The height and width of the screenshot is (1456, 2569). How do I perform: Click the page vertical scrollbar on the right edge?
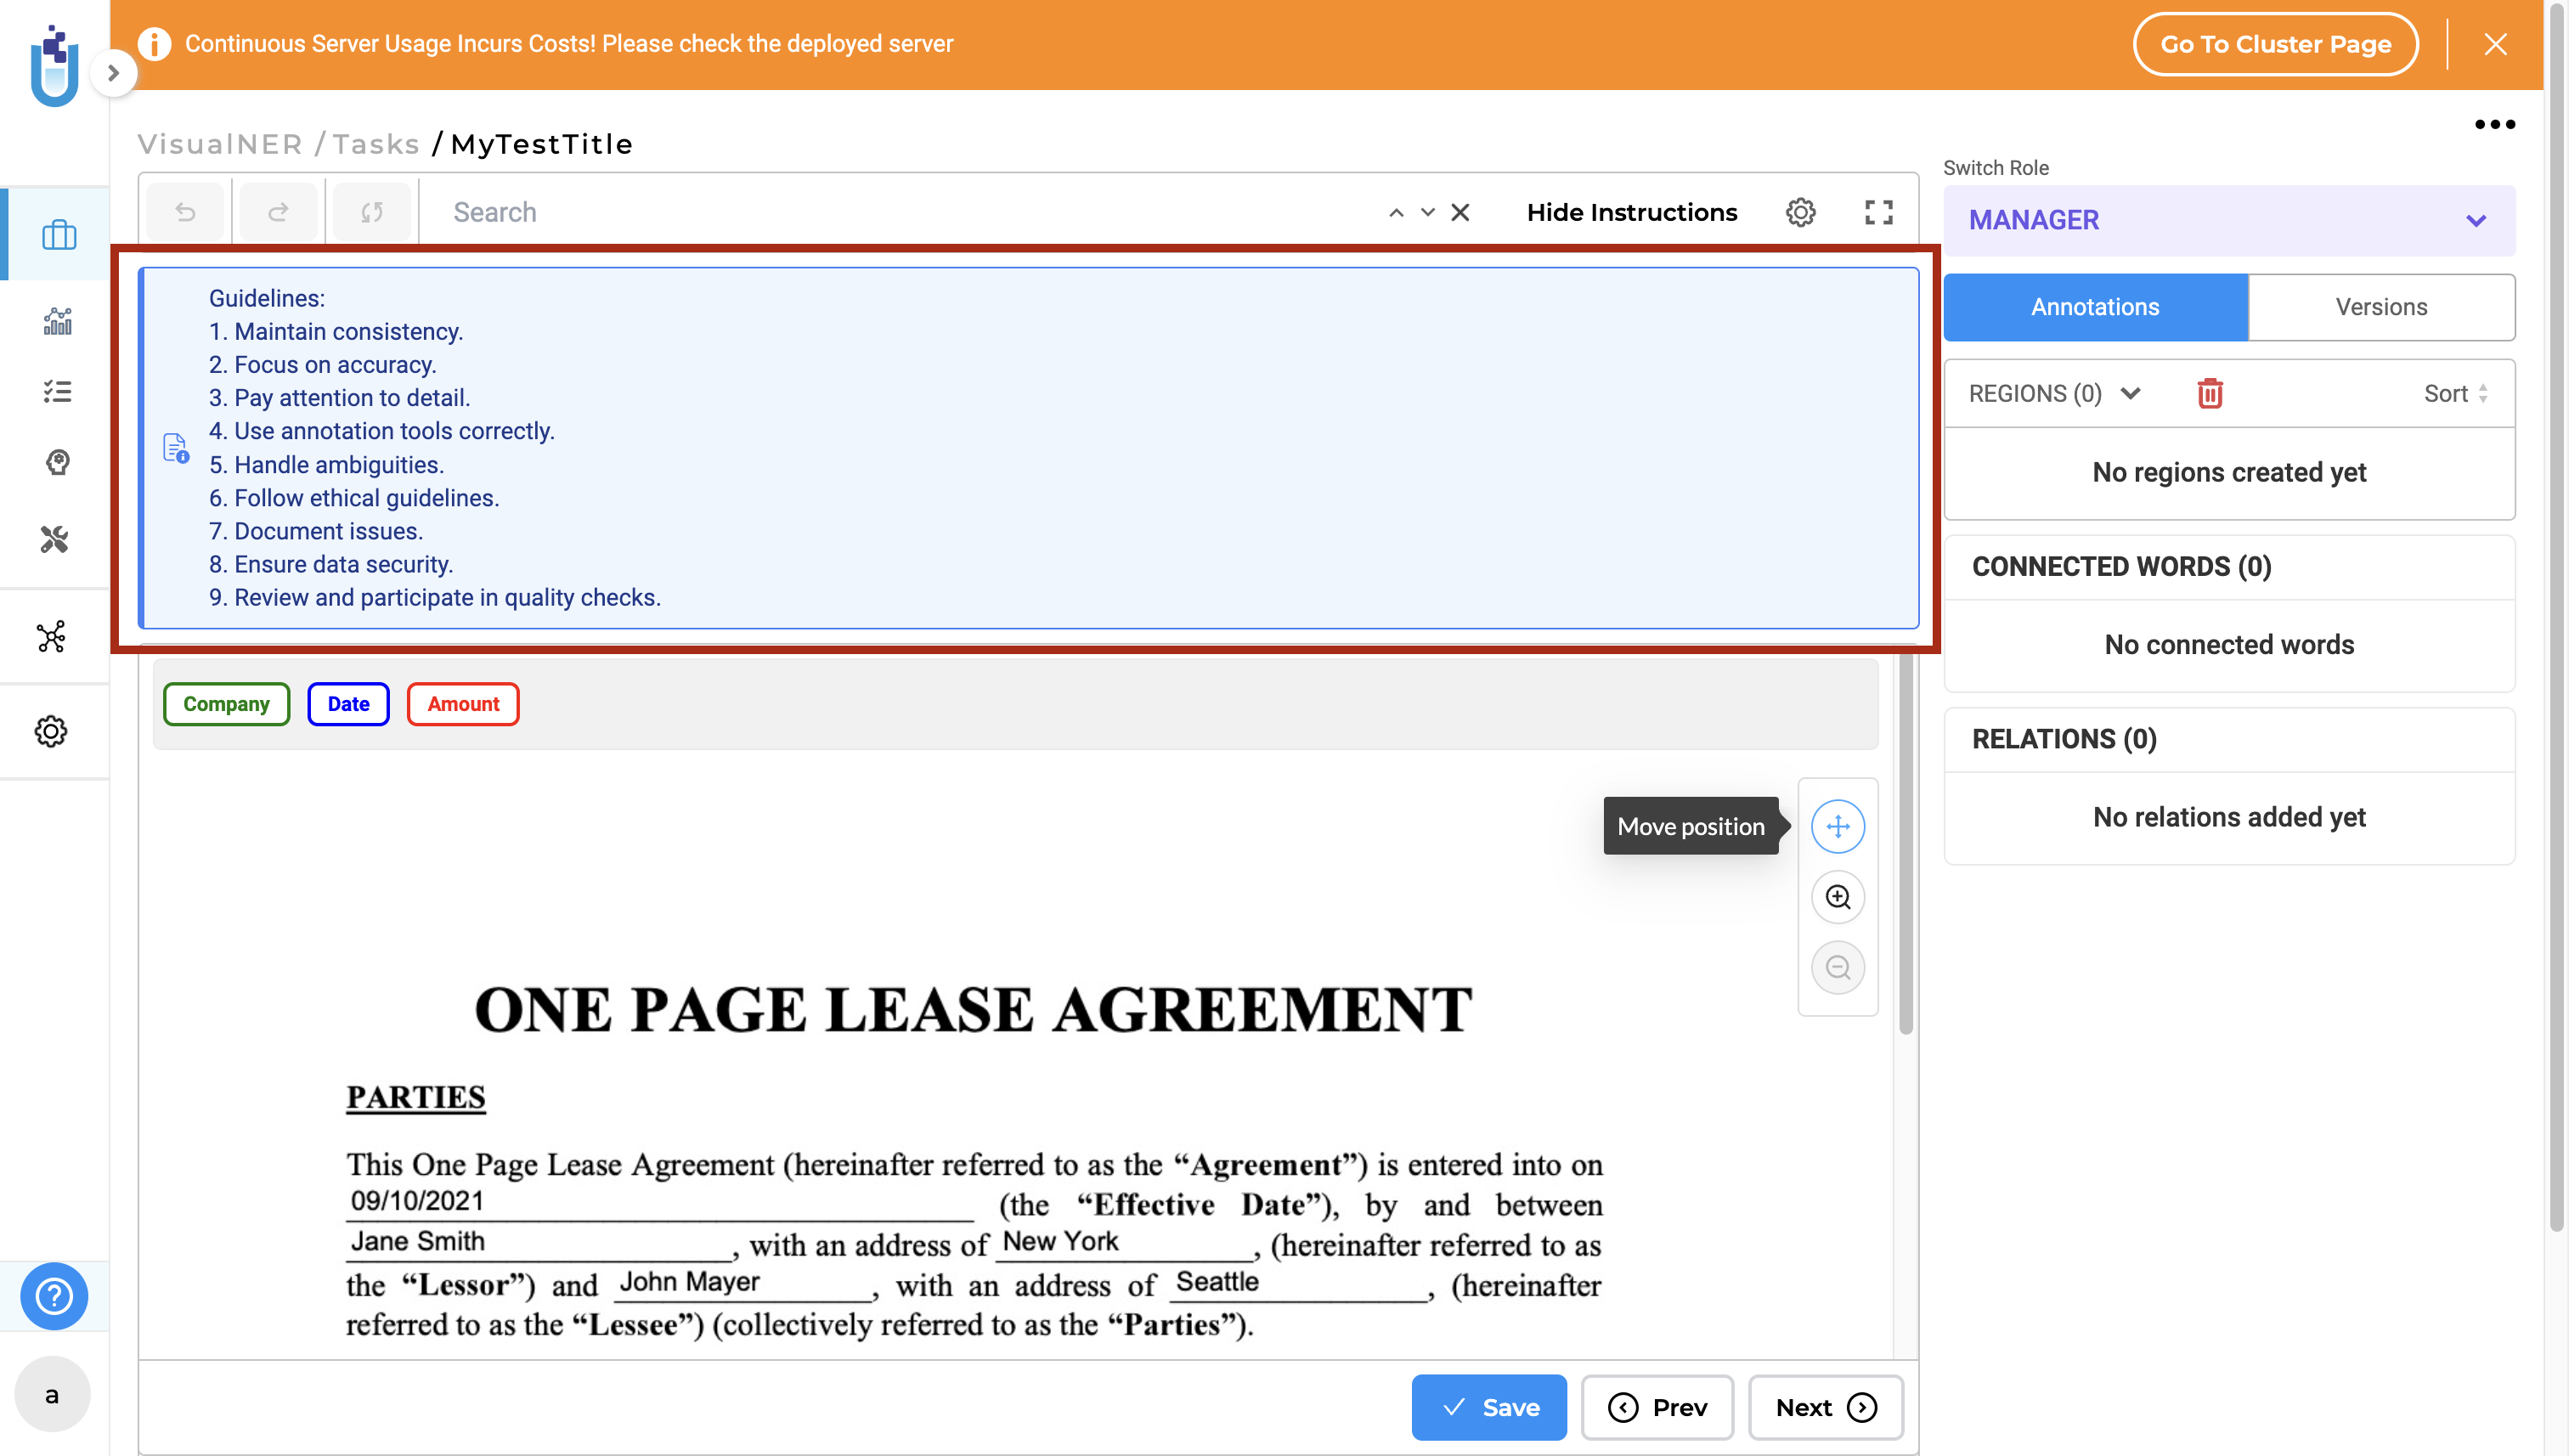point(2556,620)
